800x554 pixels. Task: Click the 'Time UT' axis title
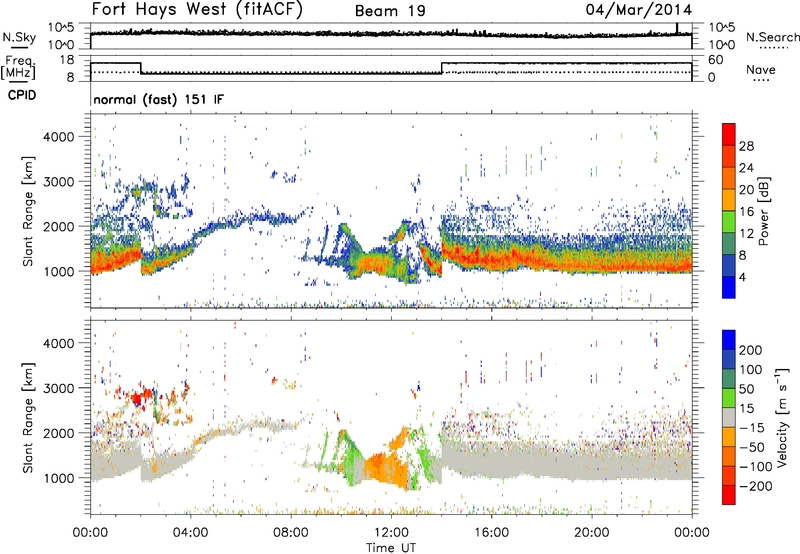391,547
